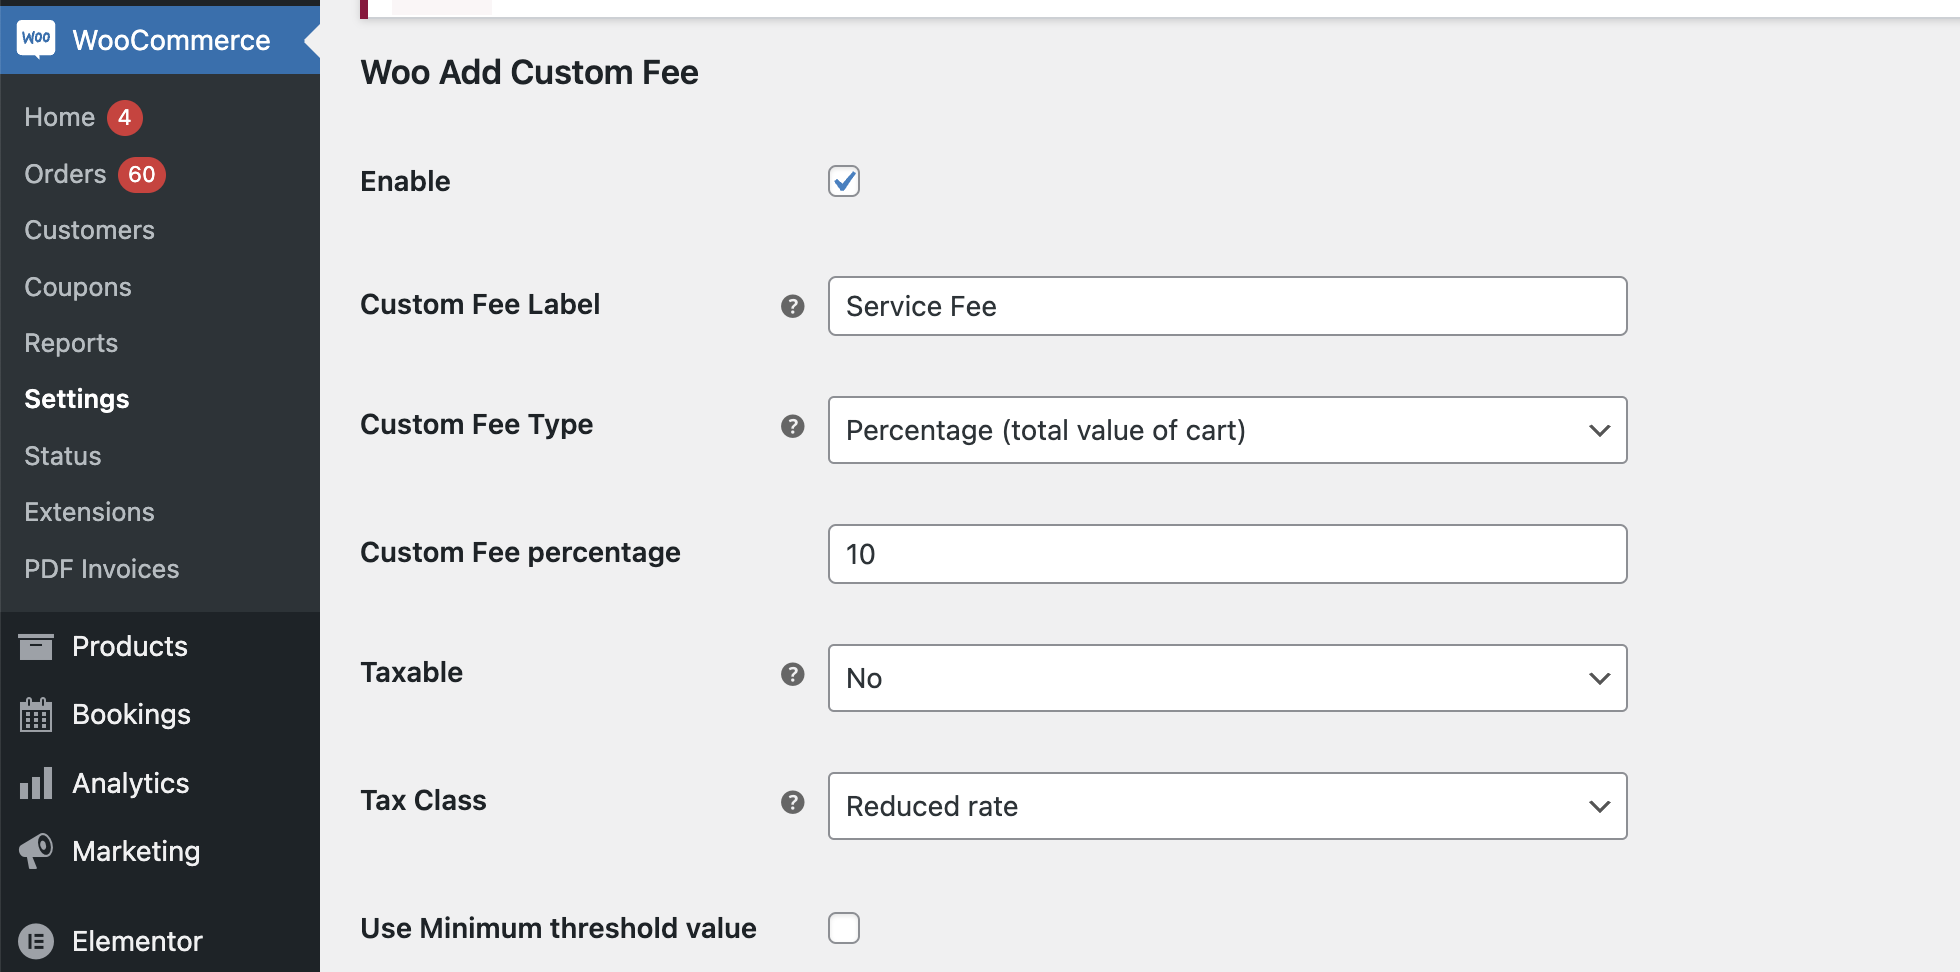Open Extensions submenu item
Viewport: 1960px width, 972px height.
pos(89,512)
